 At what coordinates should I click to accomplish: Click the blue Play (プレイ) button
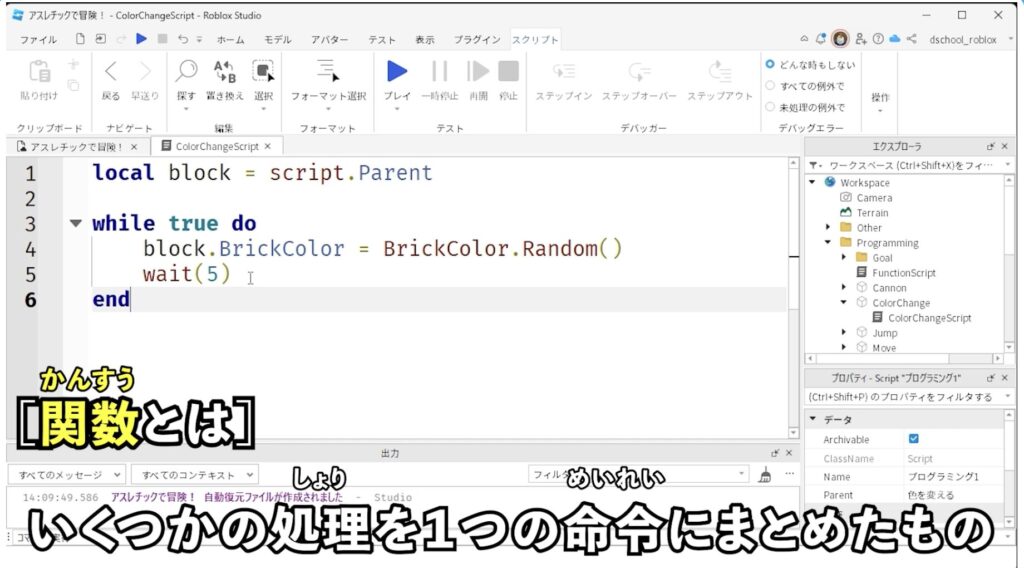pyautogui.click(x=397, y=72)
